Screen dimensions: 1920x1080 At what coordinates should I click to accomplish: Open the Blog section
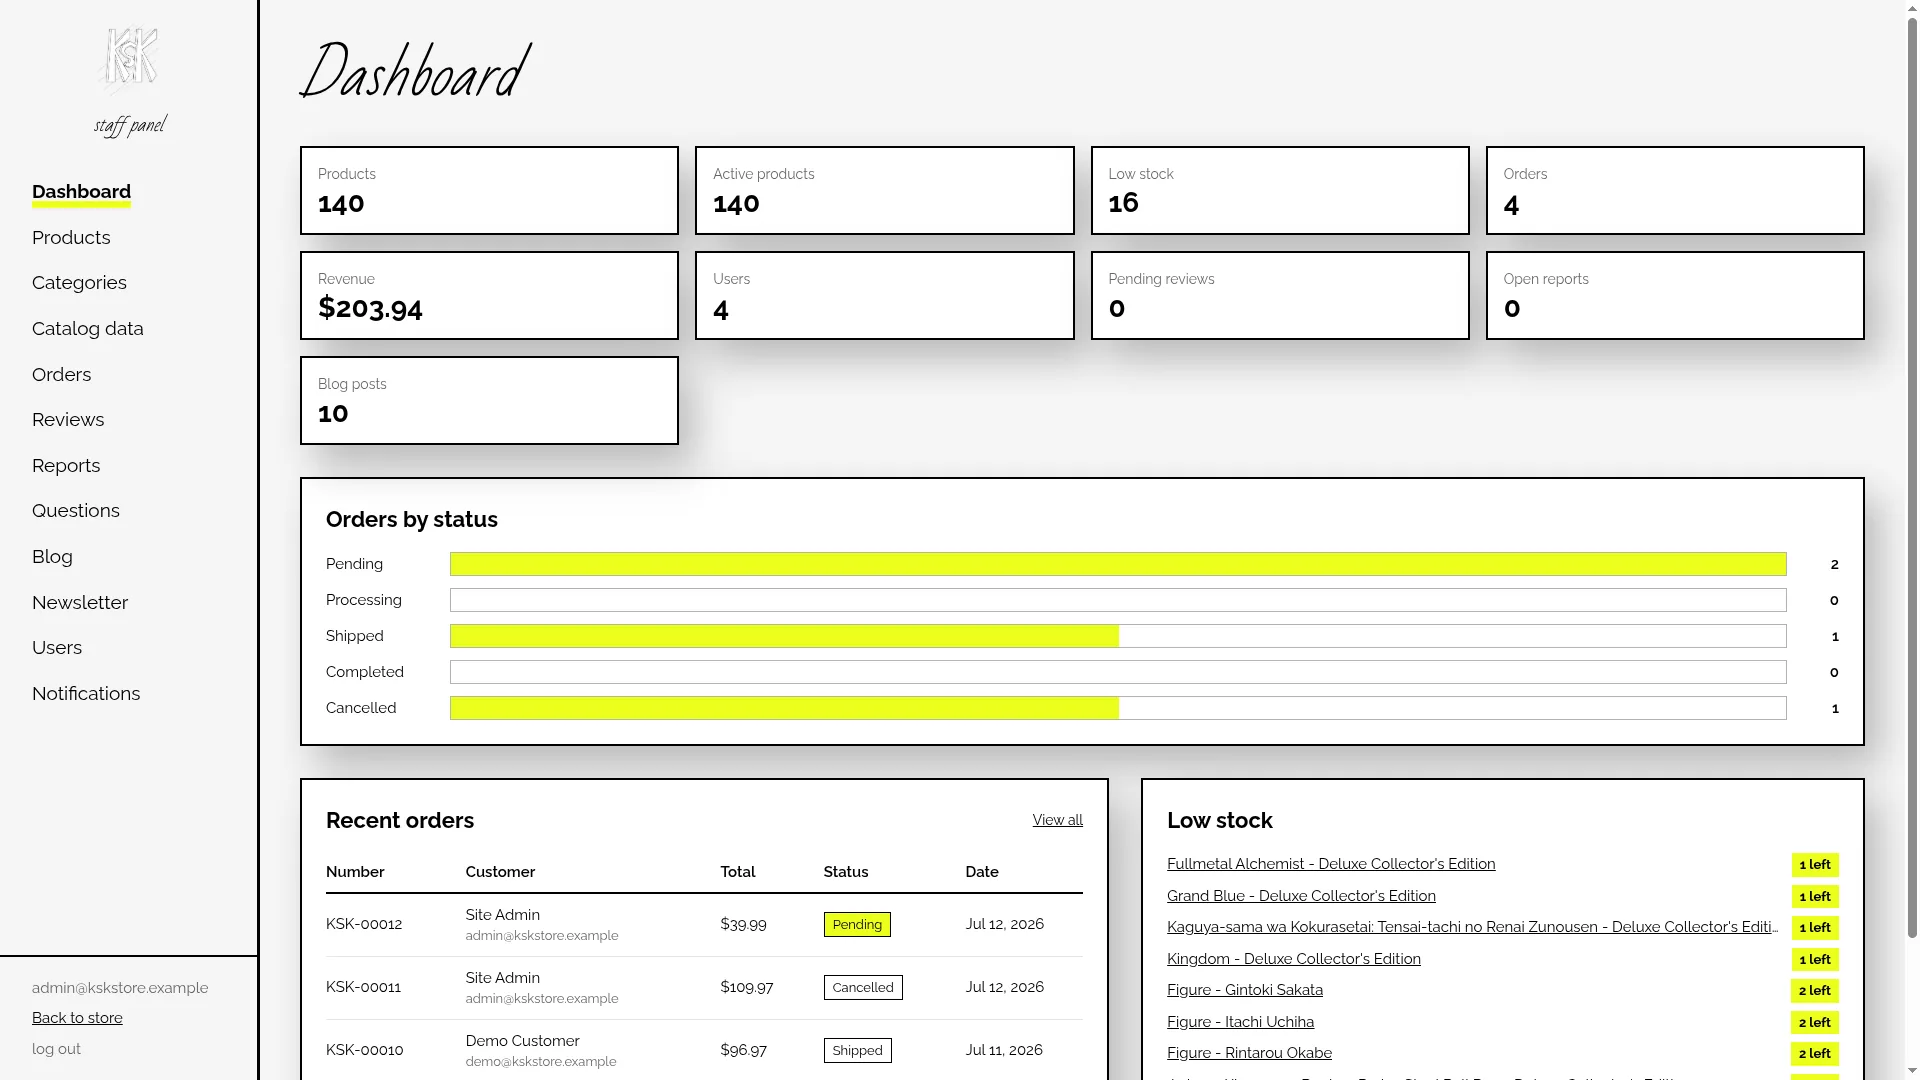click(52, 557)
